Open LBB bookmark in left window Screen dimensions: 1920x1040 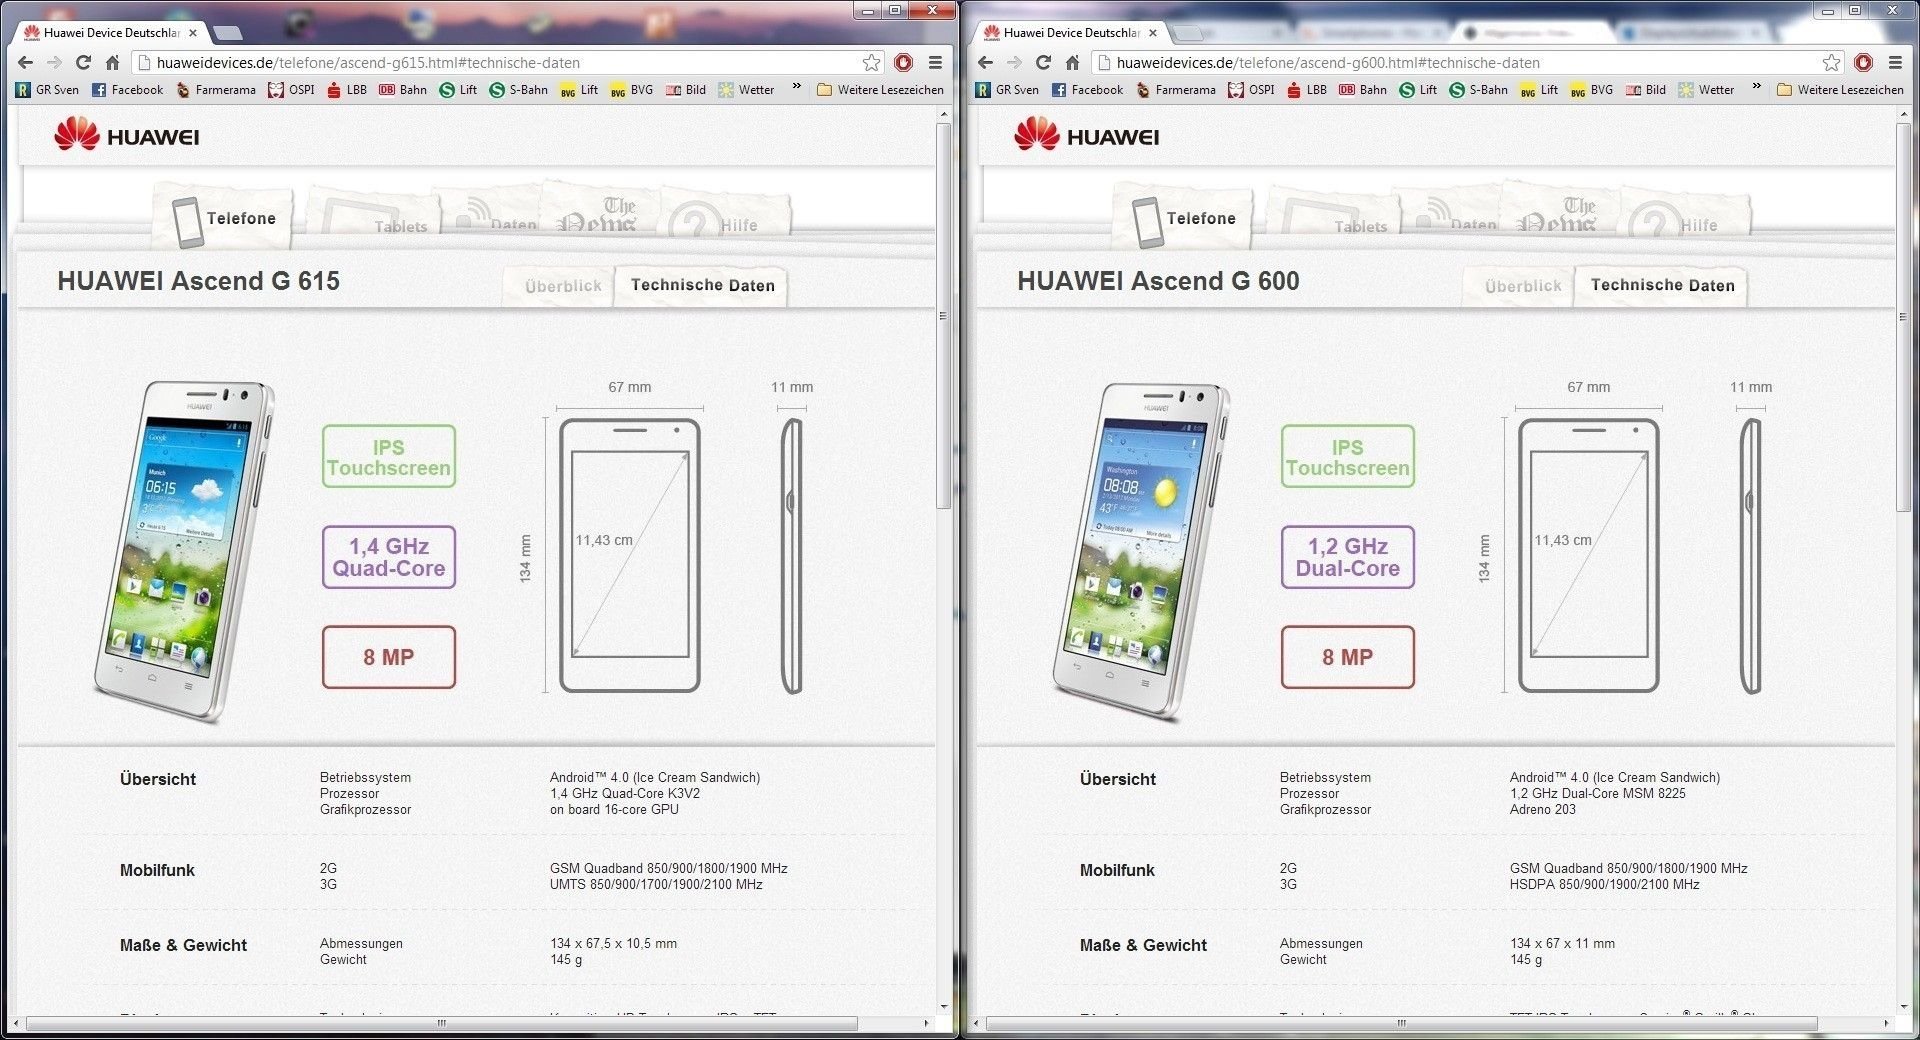pos(347,90)
